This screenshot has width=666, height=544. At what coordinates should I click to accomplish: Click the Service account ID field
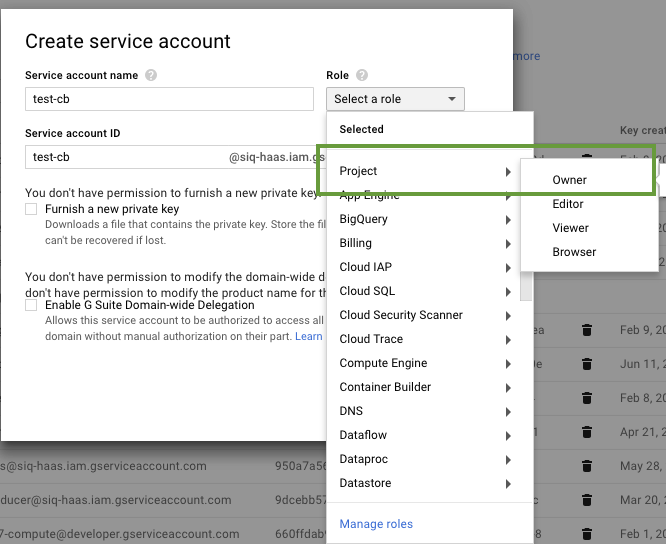pos(127,157)
